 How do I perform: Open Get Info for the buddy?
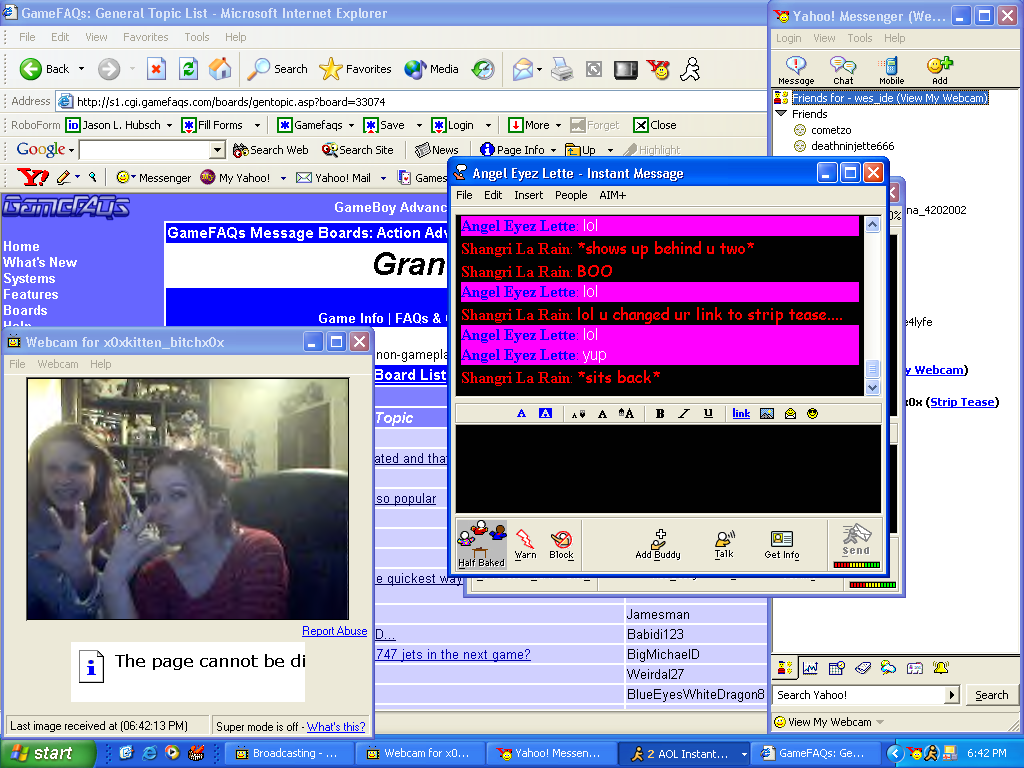[x=781, y=543]
